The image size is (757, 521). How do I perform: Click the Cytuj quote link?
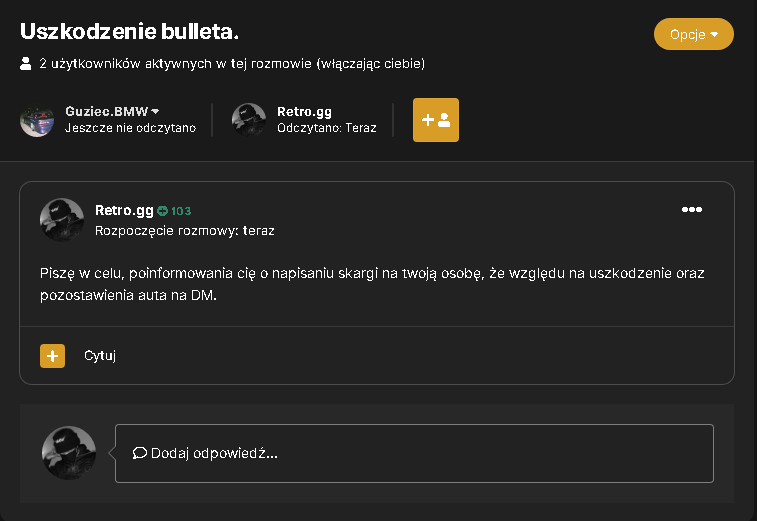coord(100,356)
